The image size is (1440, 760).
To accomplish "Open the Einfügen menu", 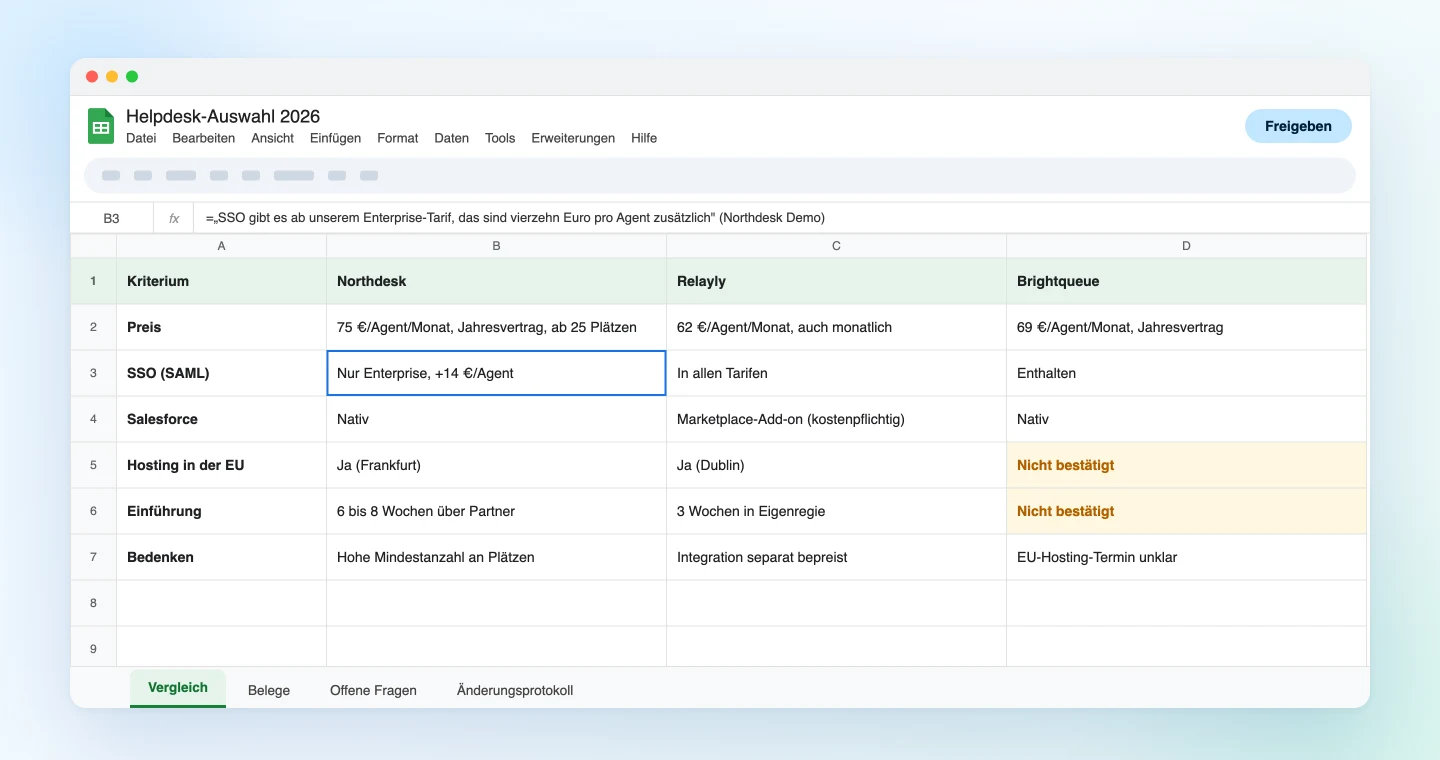I will pyautogui.click(x=335, y=138).
